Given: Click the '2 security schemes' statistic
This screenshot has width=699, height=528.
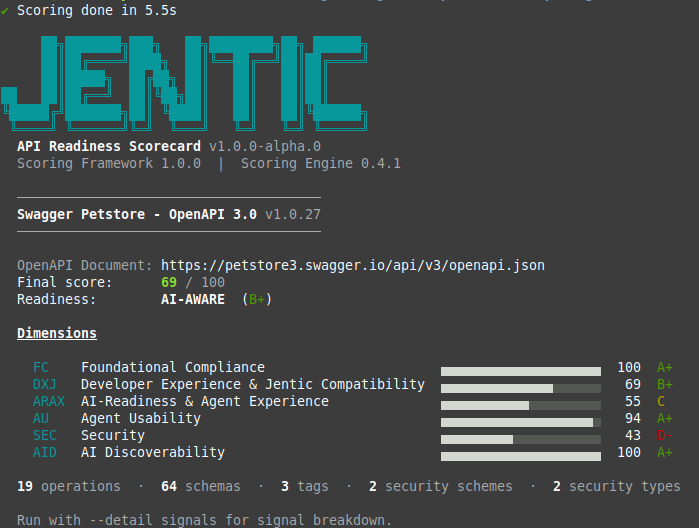Looking at the screenshot, I should pos(441,486).
